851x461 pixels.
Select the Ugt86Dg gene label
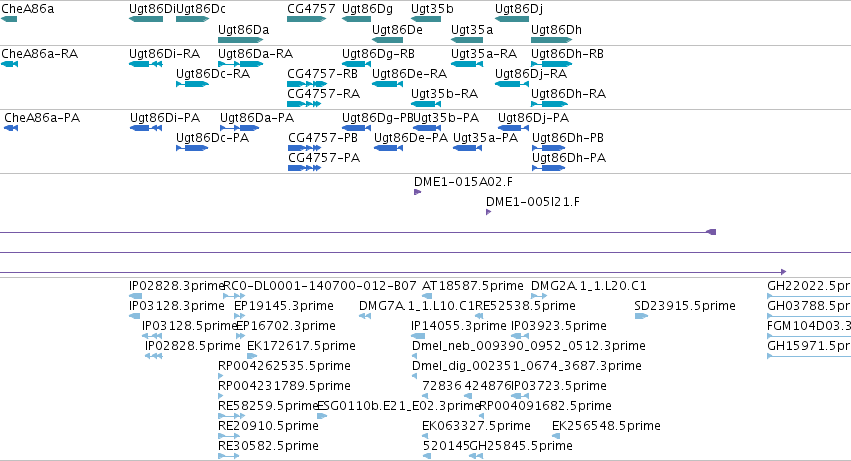click(367, 9)
